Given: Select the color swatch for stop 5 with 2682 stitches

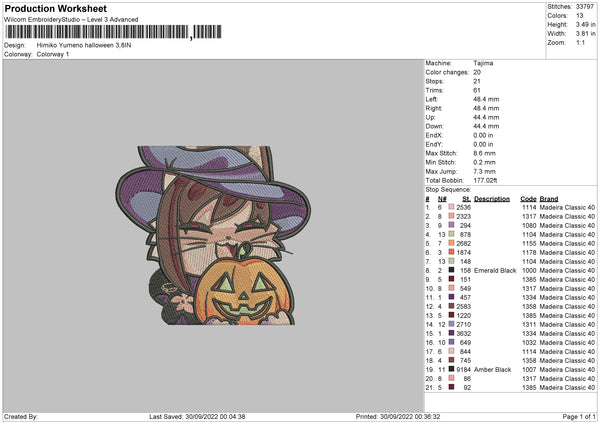Looking at the screenshot, I should (x=452, y=243).
